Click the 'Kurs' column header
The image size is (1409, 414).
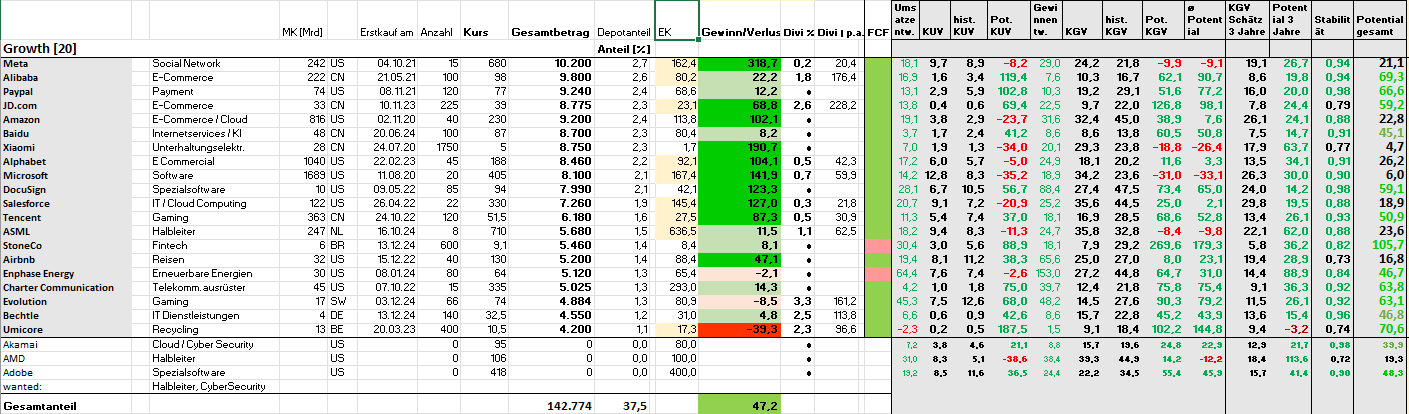(483, 33)
